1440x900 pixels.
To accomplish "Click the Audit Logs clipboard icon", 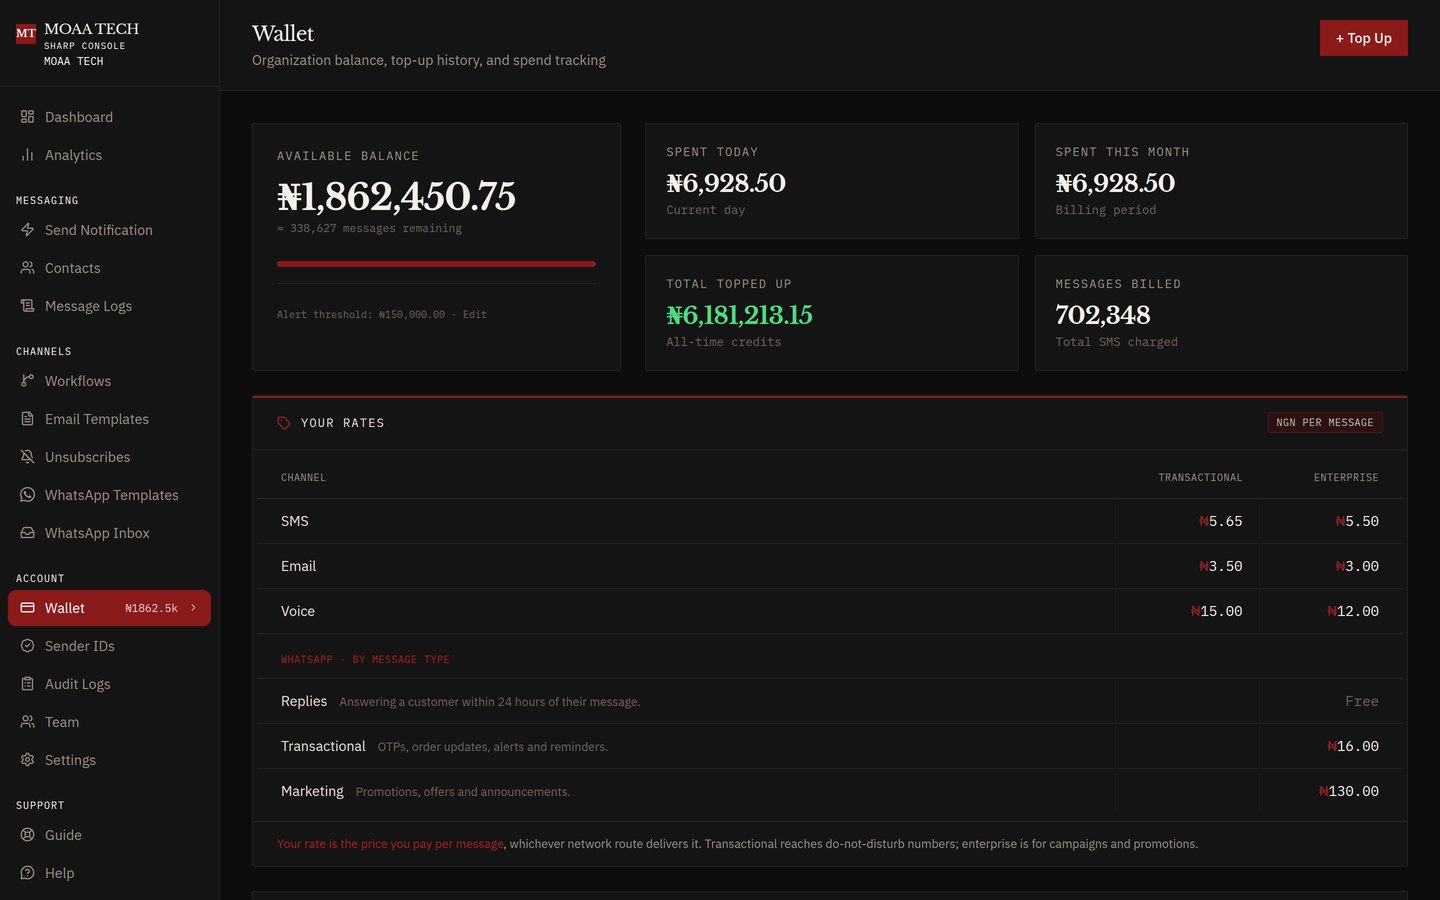I will coord(28,684).
